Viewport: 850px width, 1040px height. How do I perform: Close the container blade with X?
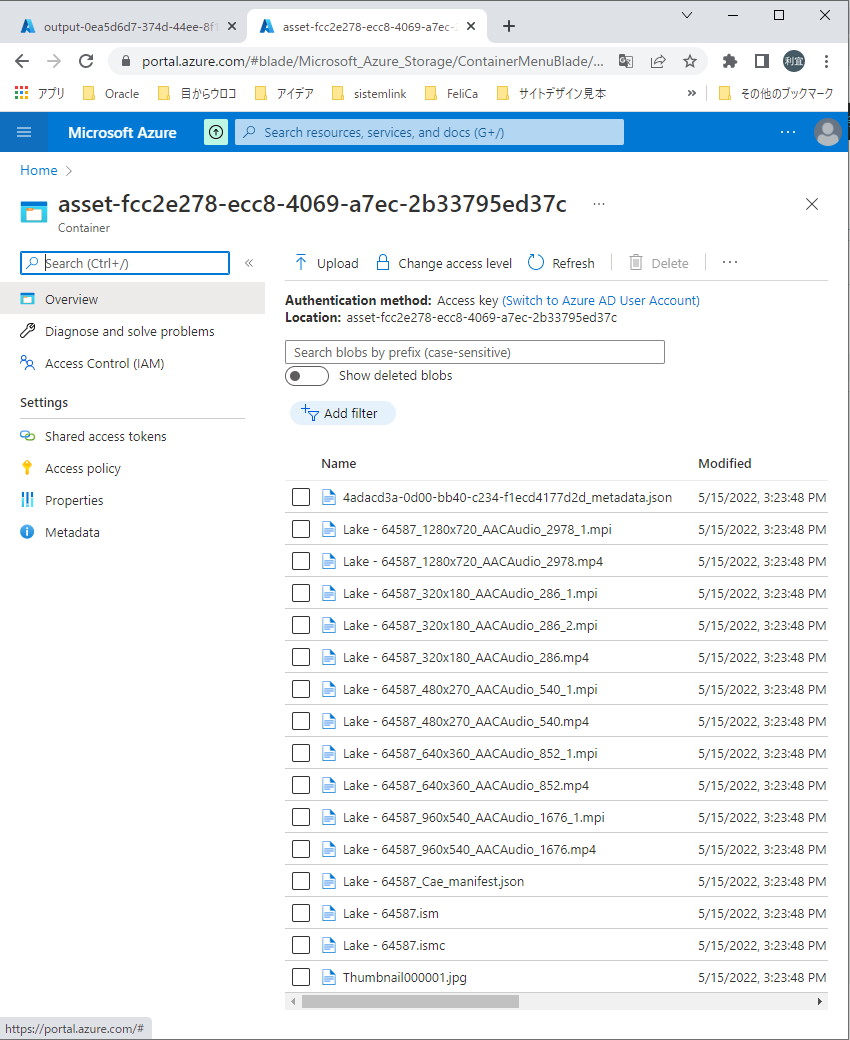click(x=812, y=204)
